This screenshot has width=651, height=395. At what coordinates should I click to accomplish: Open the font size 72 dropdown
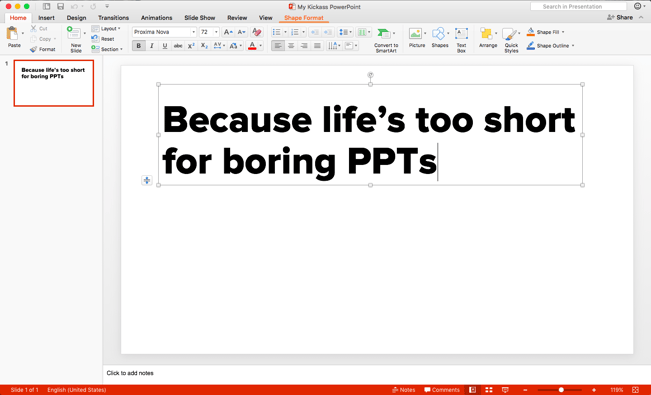(x=216, y=32)
